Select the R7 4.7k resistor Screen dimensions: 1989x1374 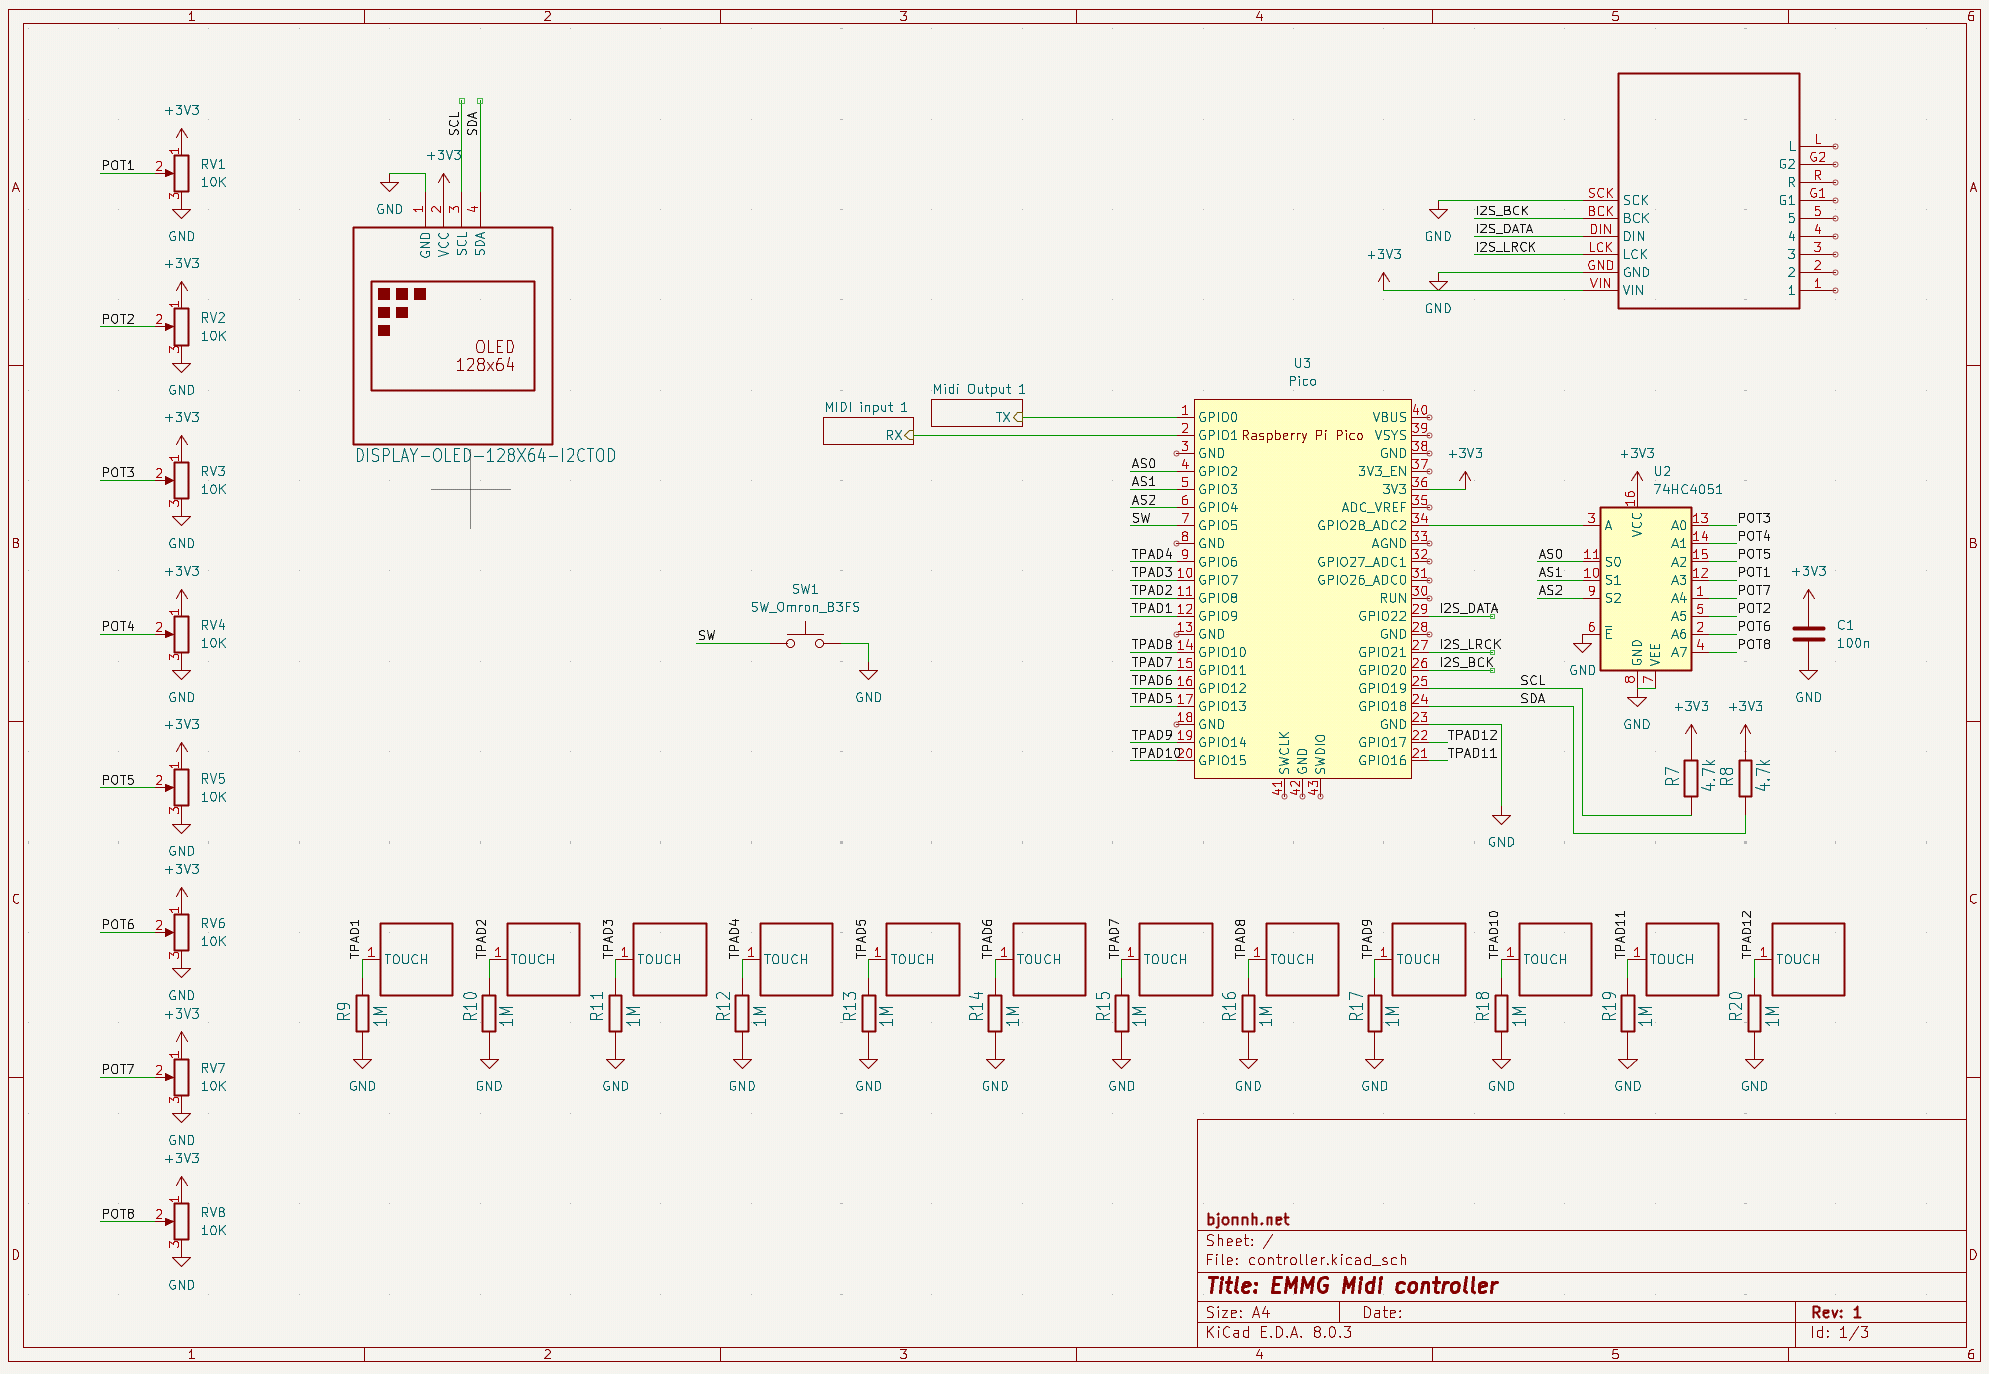pos(1691,778)
